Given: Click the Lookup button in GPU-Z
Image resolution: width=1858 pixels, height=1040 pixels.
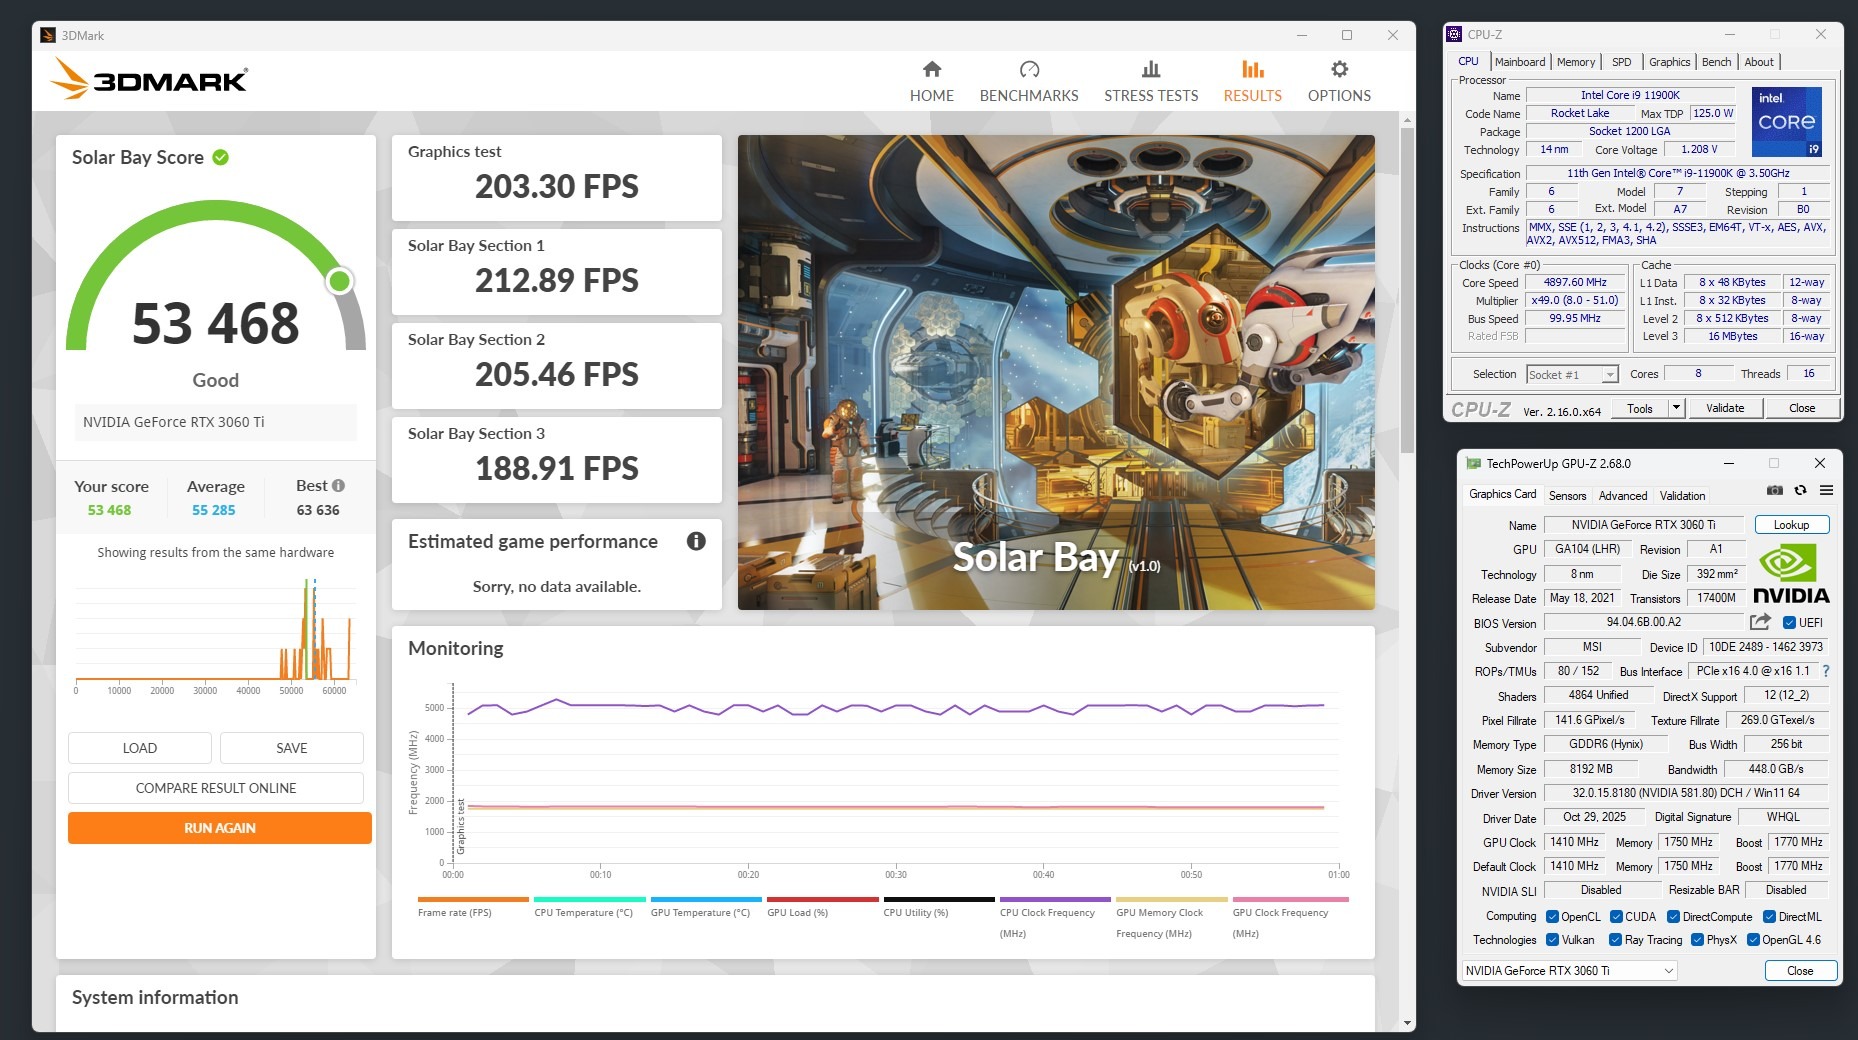Looking at the screenshot, I should 1791,525.
